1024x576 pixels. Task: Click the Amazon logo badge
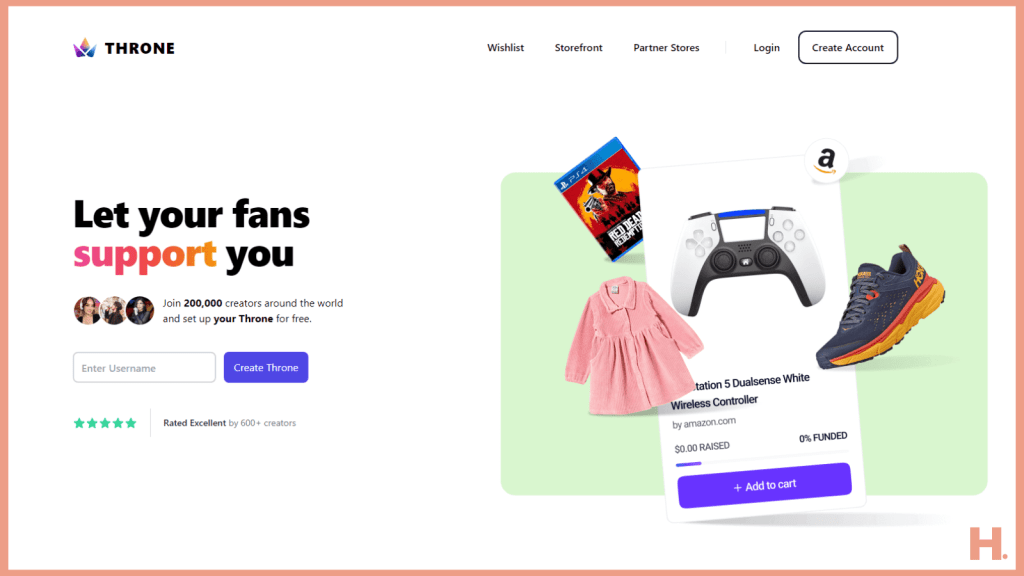tap(826, 161)
